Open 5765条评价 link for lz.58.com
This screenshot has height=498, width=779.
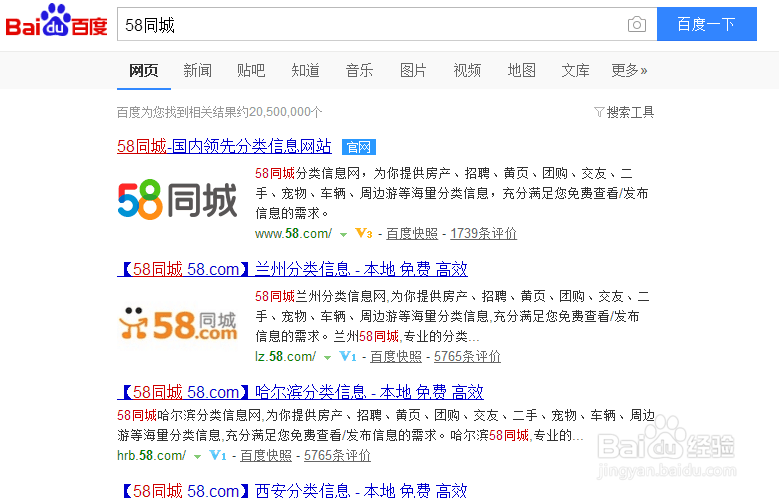point(467,356)
